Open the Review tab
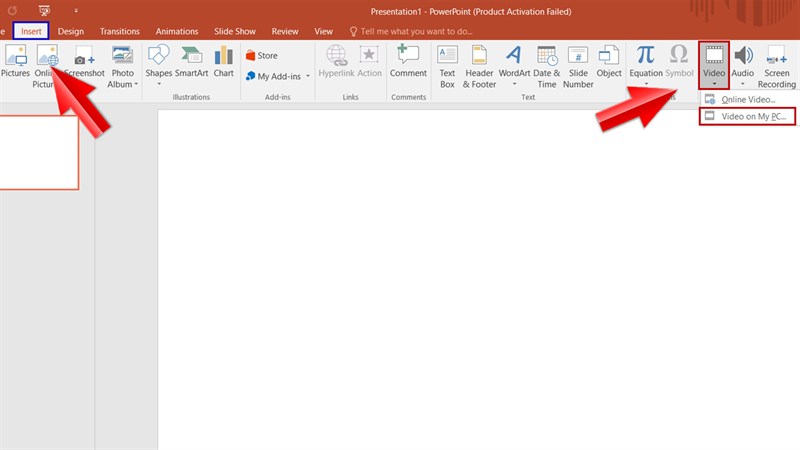 285,31
